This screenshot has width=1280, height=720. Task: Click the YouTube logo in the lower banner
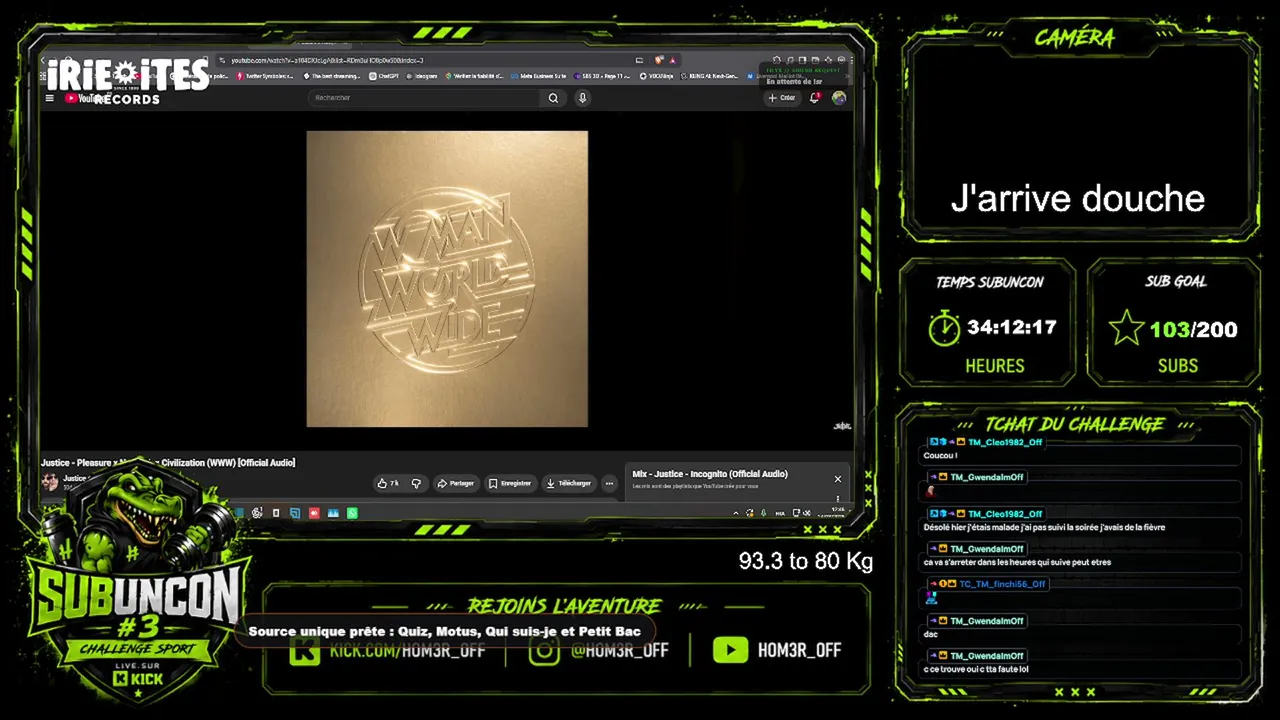(x=730, y=650)
